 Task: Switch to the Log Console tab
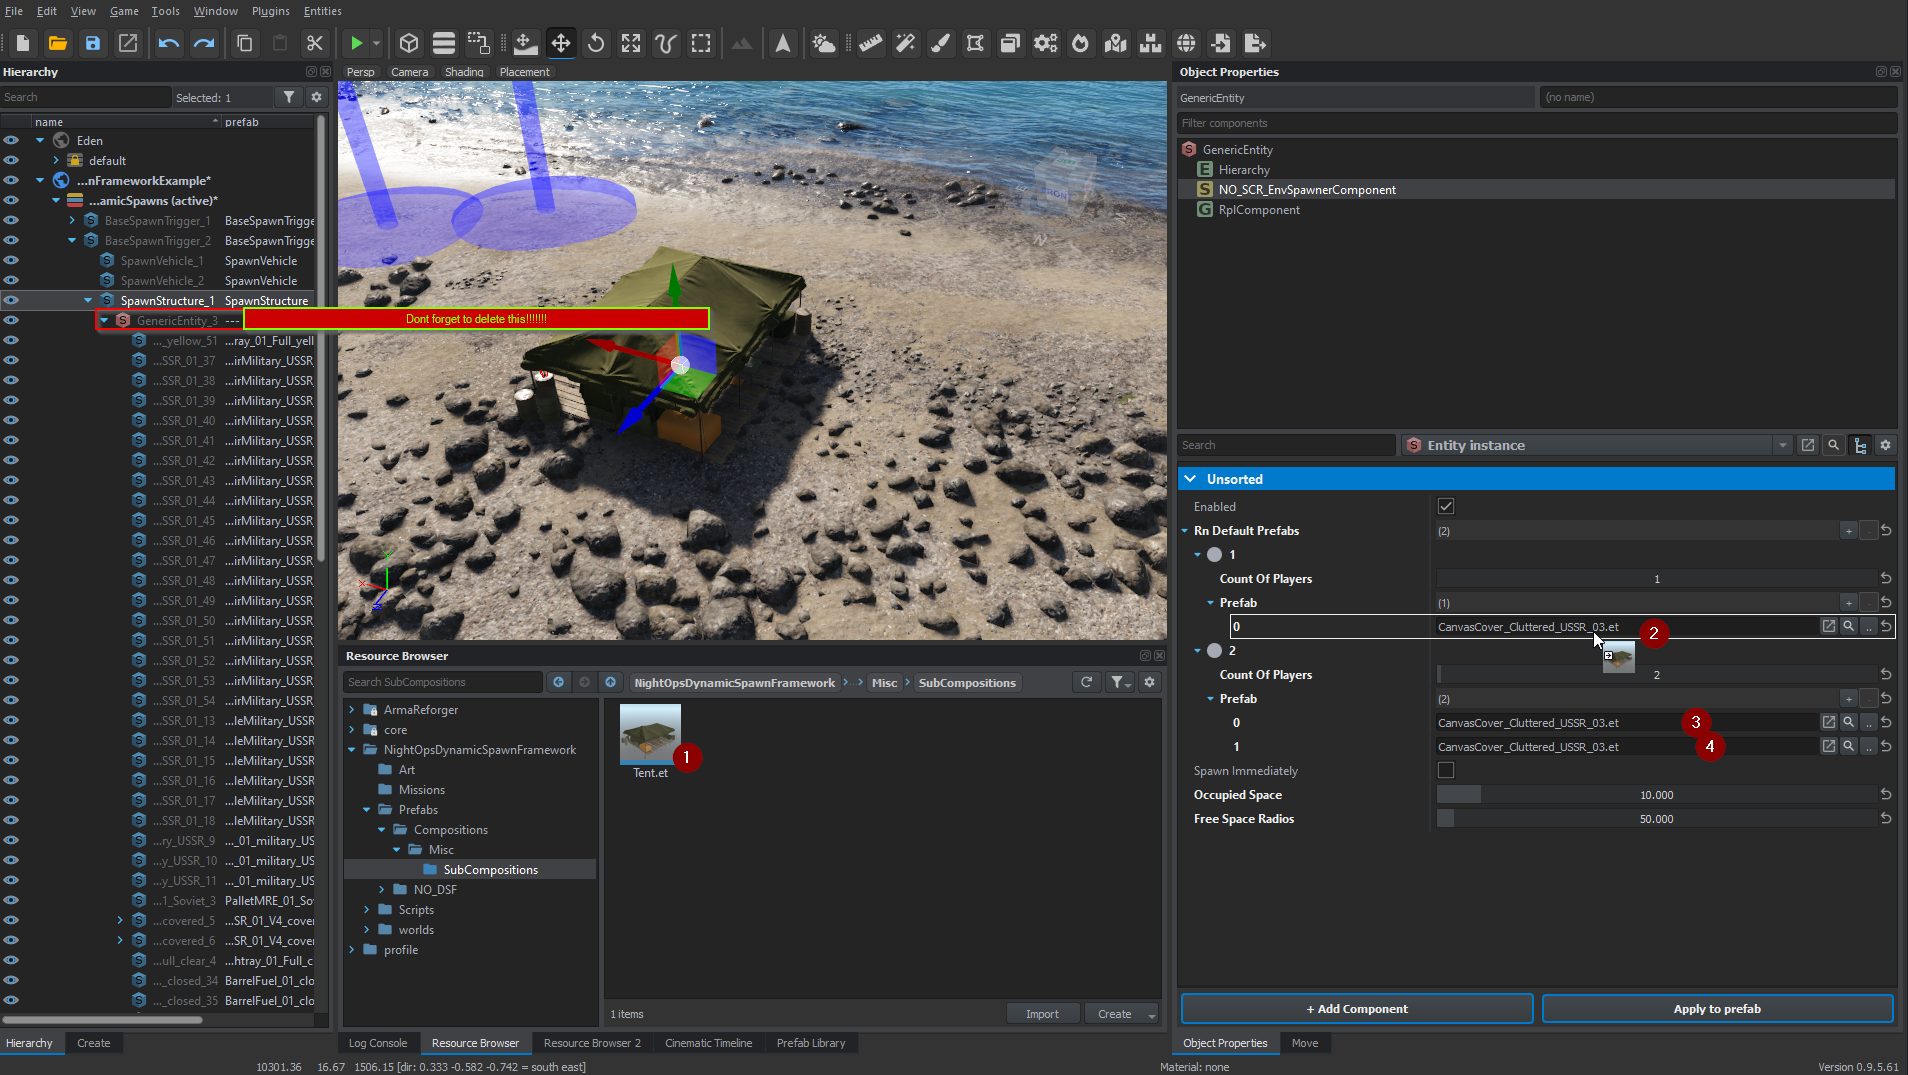(378, 1043)
